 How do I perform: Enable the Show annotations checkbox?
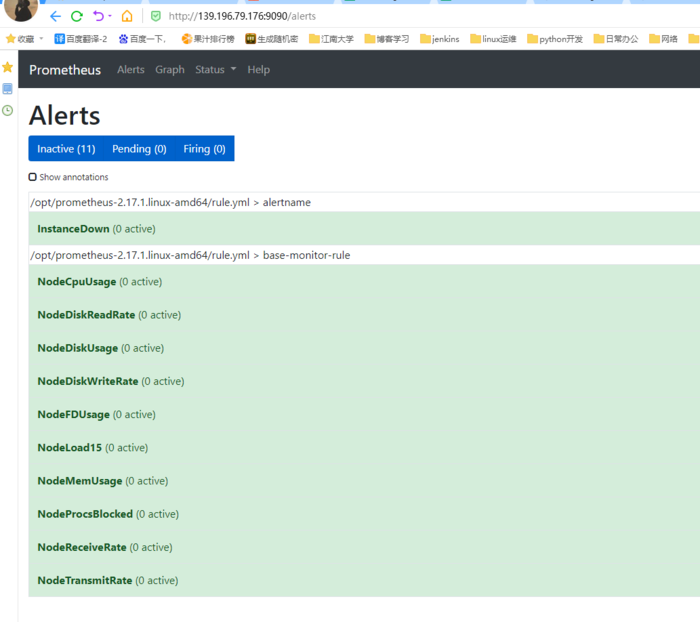coord(33,177)
